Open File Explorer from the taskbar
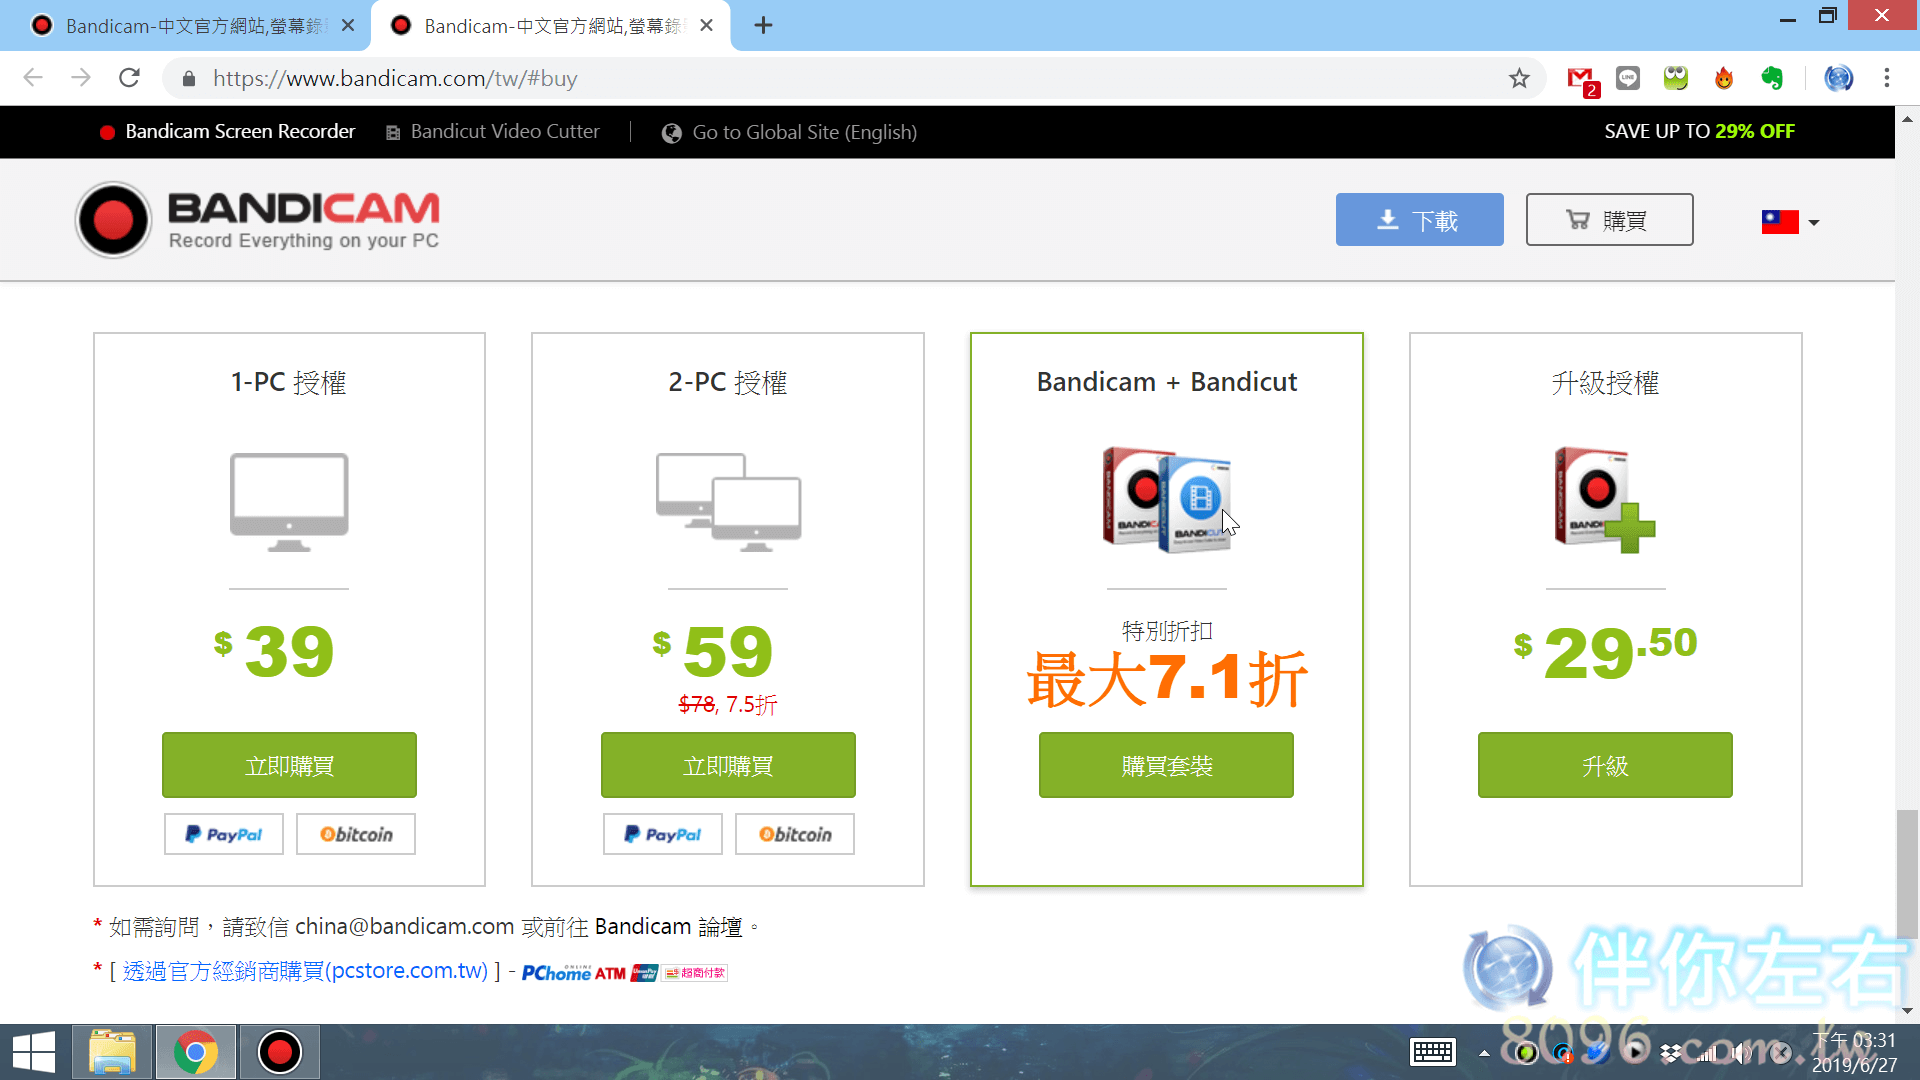This screenshot has height=1080, width=1920. tap(112, 1052)
